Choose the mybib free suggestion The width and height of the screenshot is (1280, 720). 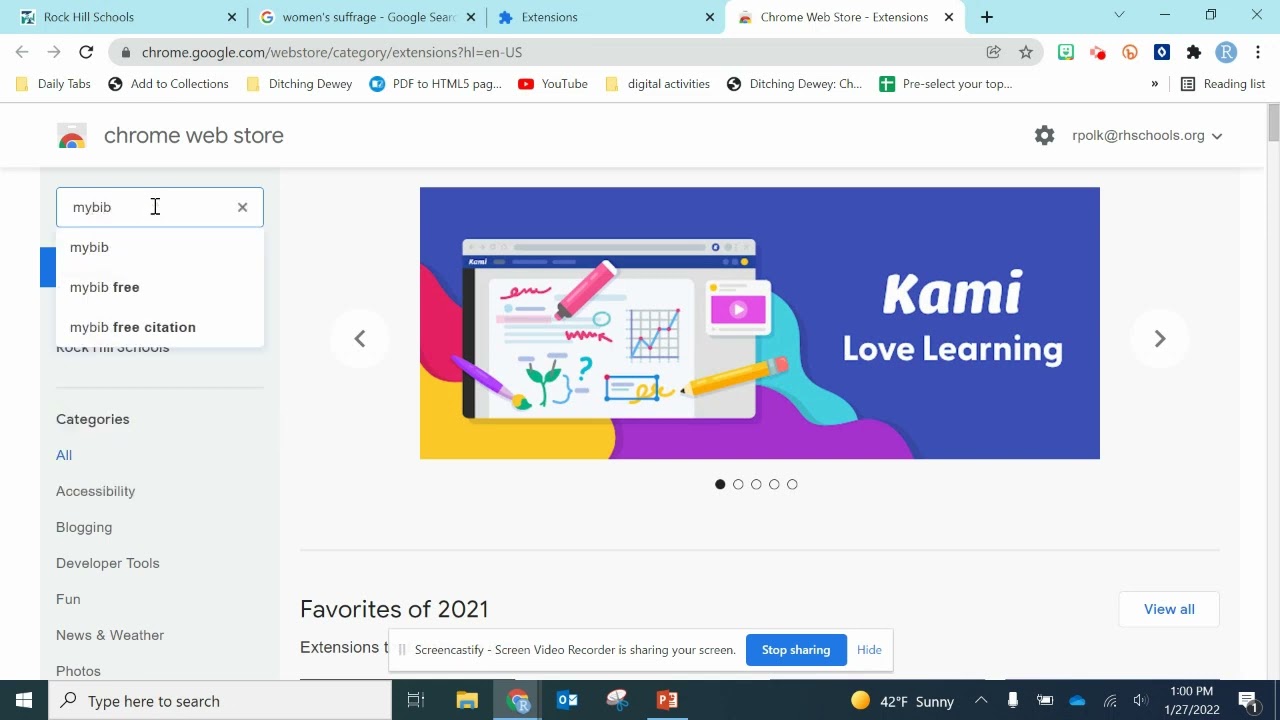point(160,287)
